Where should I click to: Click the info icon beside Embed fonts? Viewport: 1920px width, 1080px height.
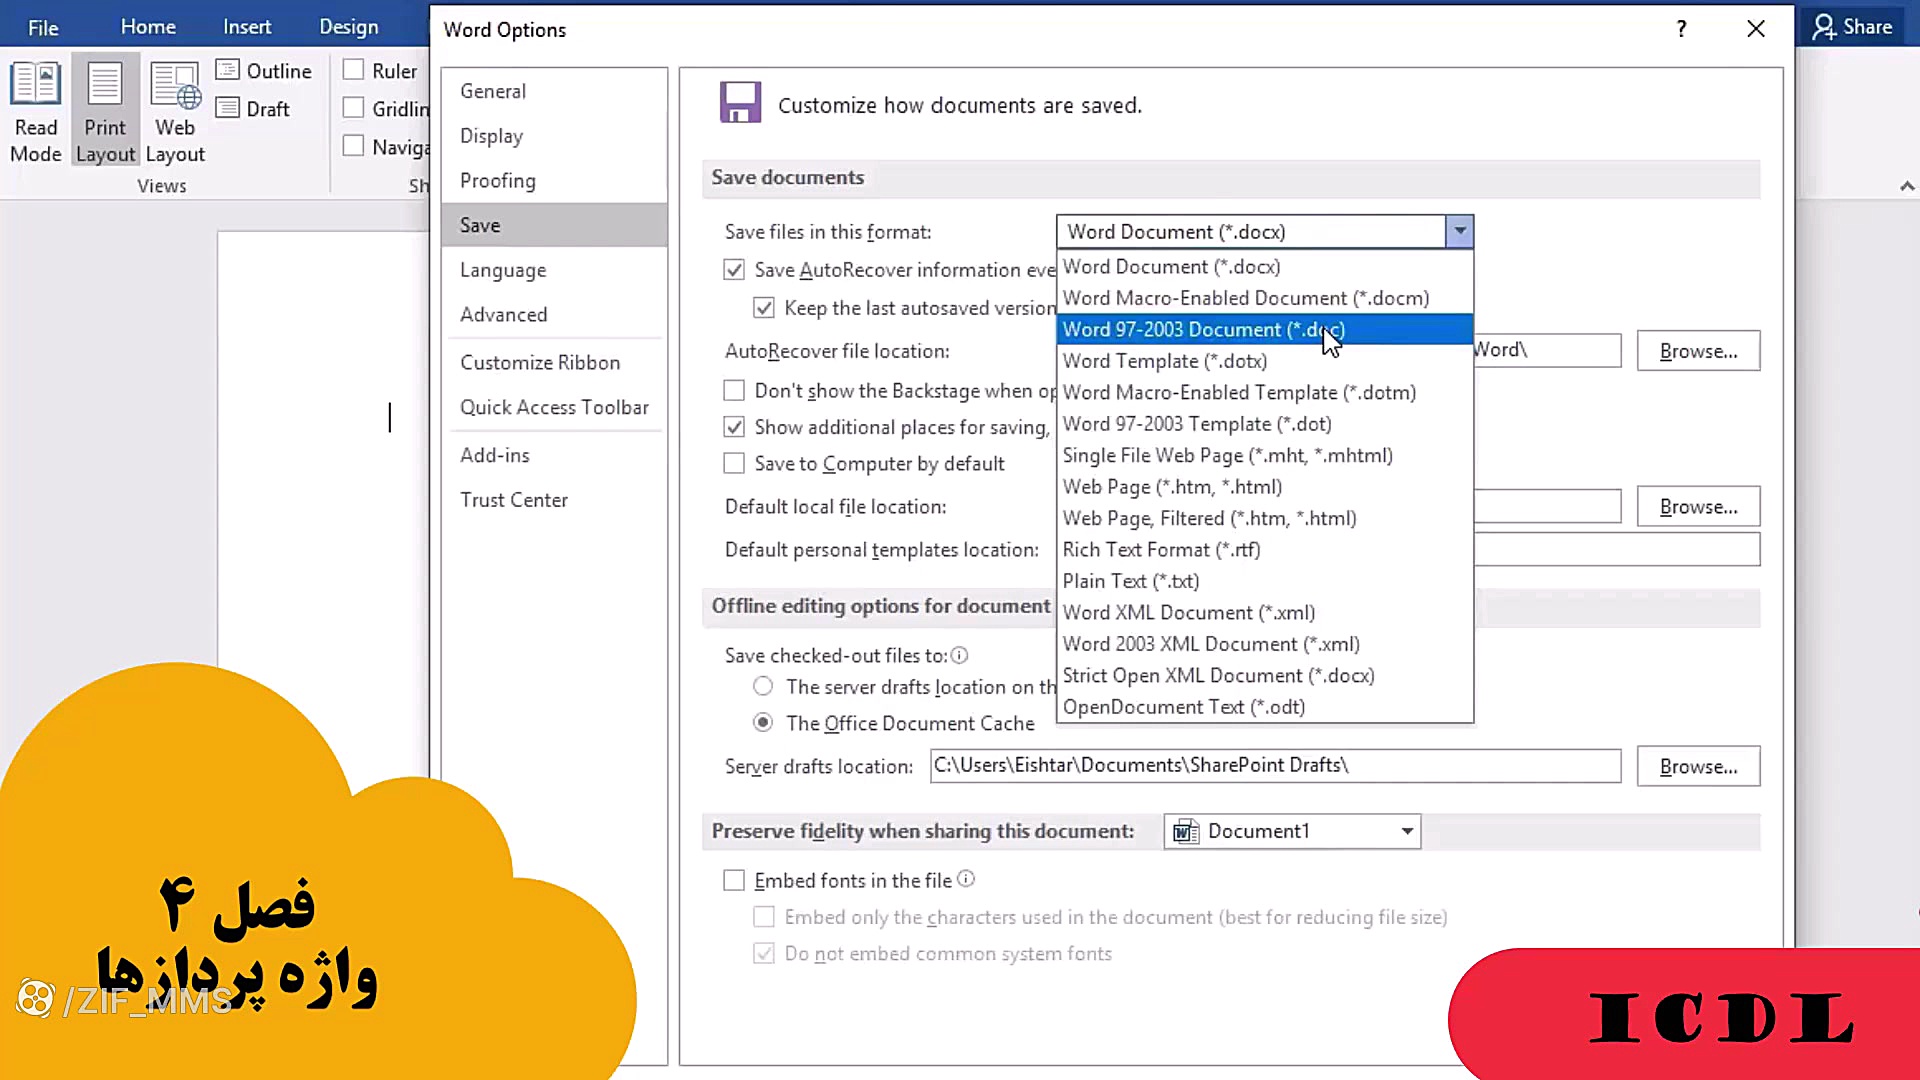pyautogui.click(x=966, y=879)
